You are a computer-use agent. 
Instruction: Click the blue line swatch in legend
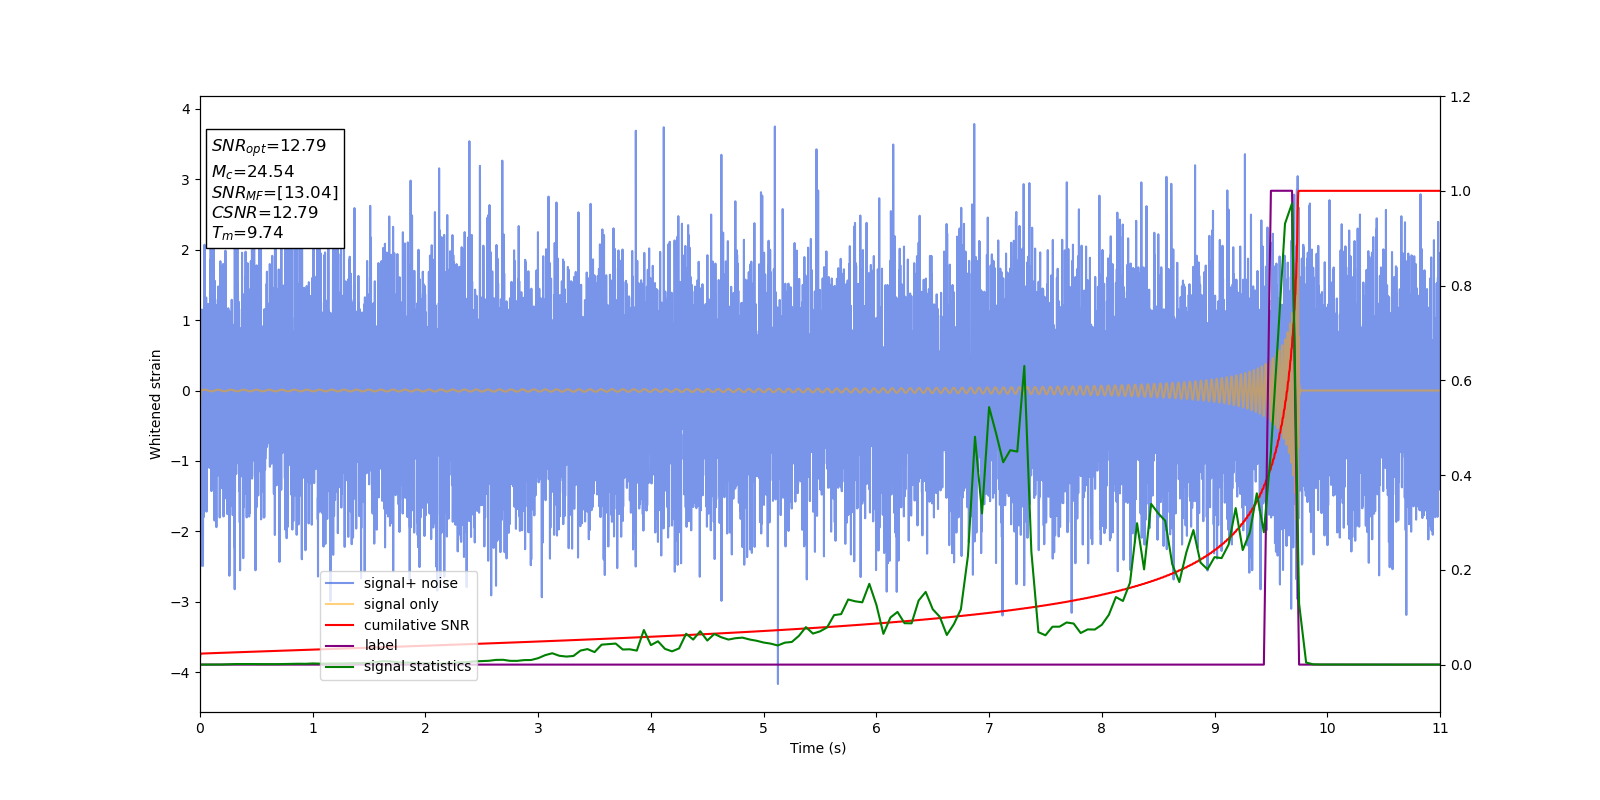coord(340,583)
